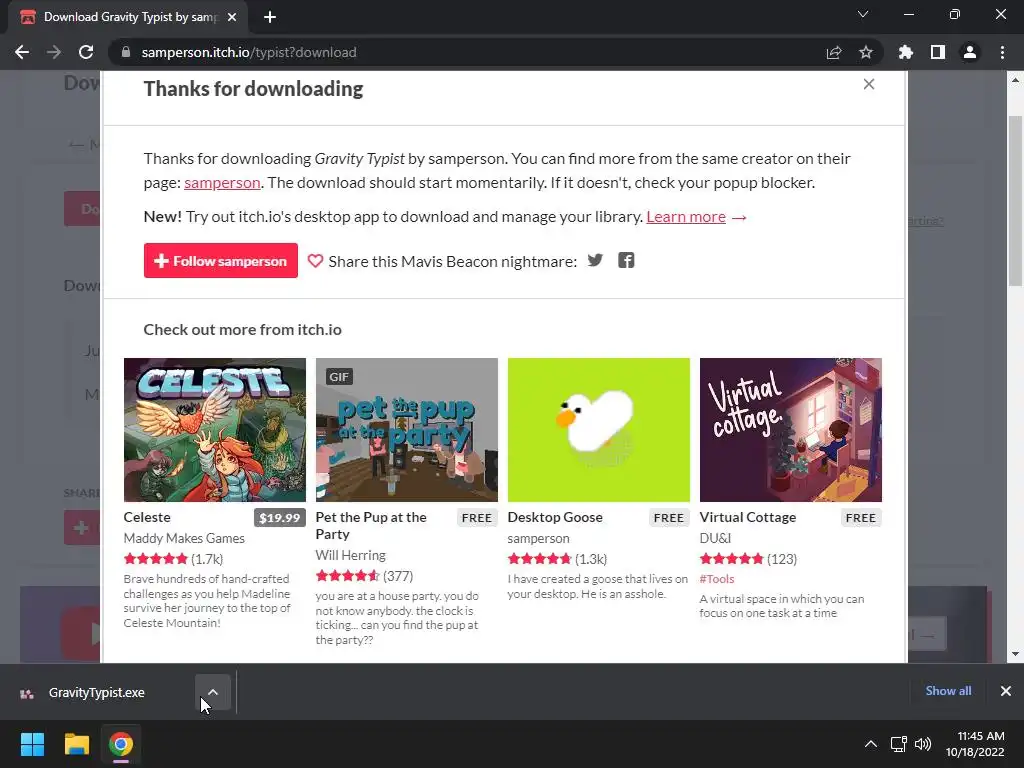Open Windows Start menu
The image size is (1024, 768).
tap(32, 744)
